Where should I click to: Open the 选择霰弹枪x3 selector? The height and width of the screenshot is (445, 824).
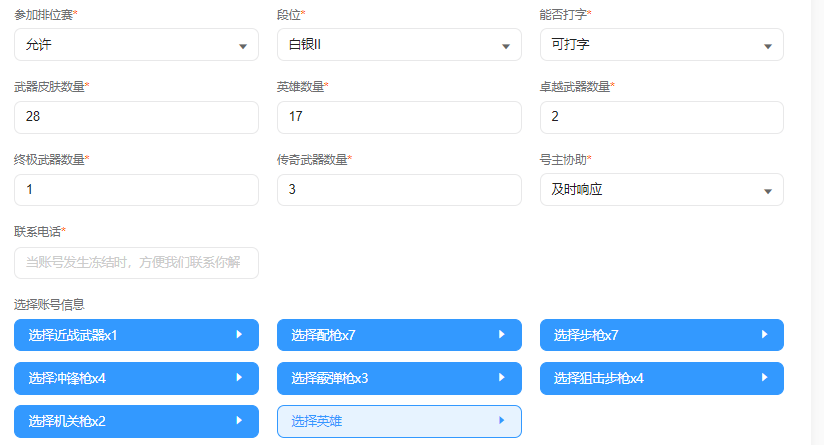[399, 378]
